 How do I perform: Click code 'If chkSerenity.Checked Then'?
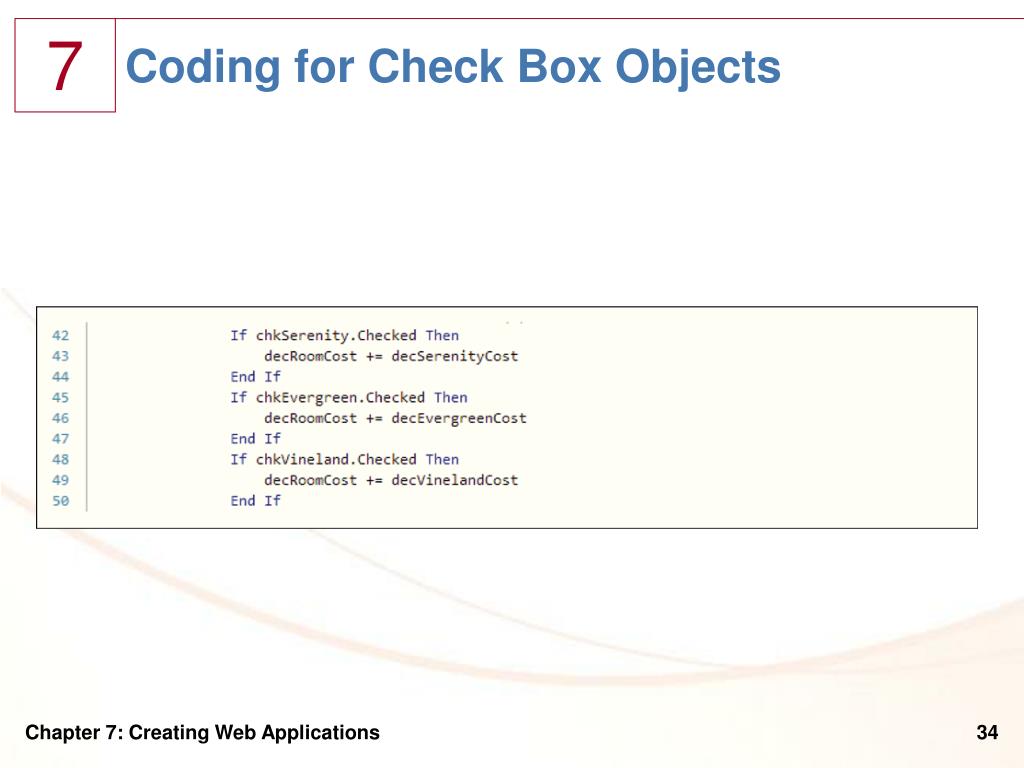click(345, 336)
